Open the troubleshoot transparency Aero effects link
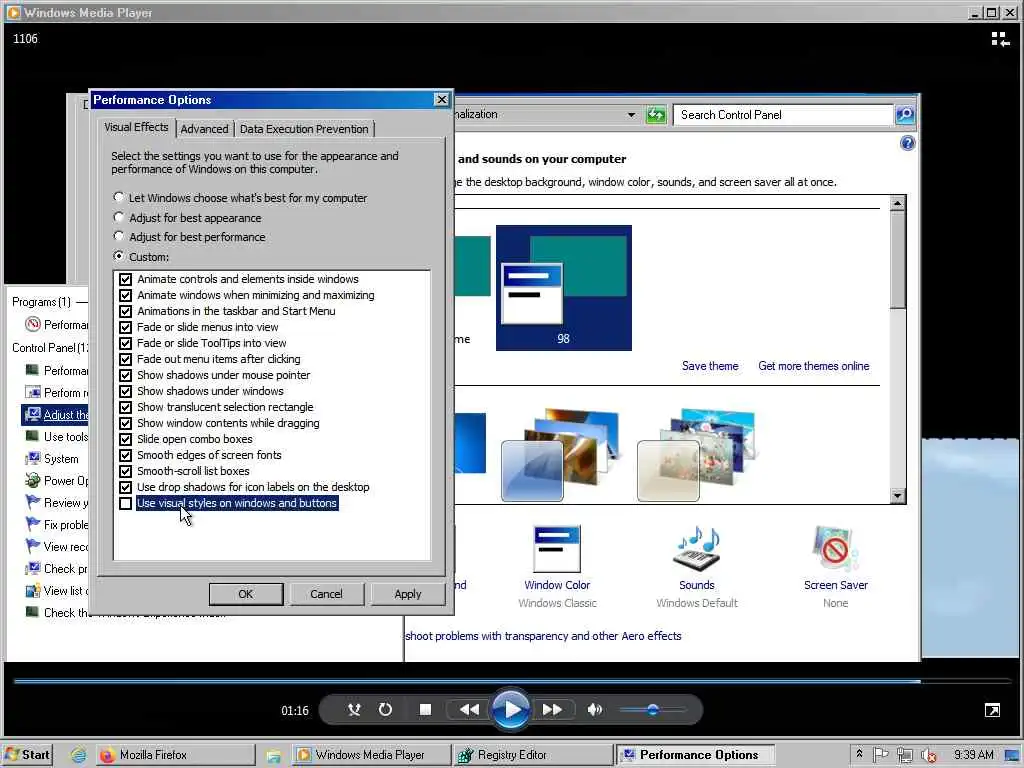The image size is (1024, 768). click(543, 636)
